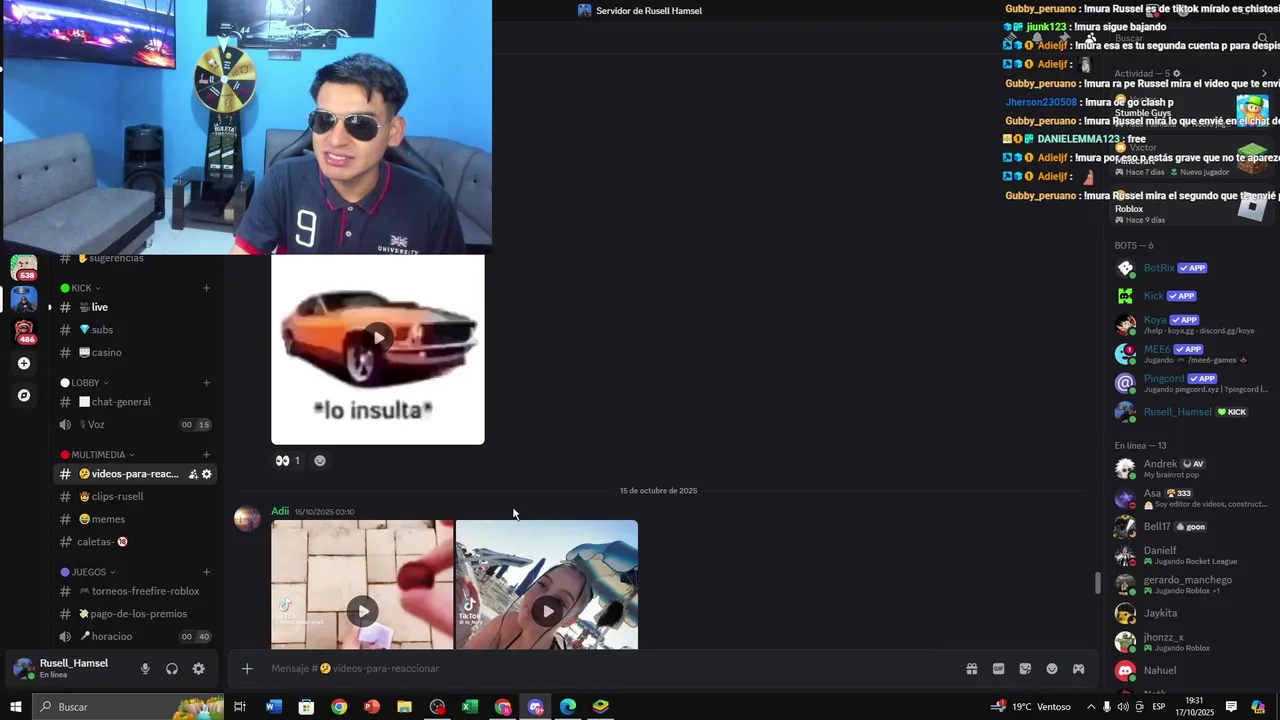Collapse the LOBBY category
1280x720 pixels.
click(85, 383)
